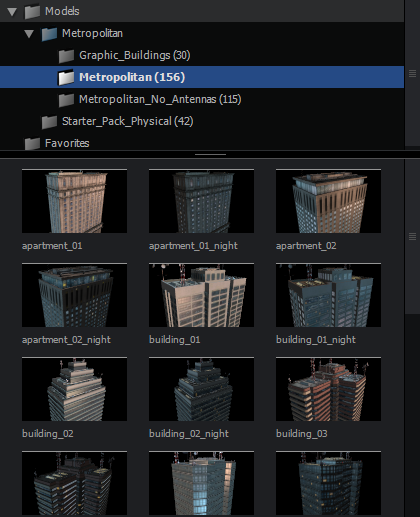The width and height of the screenshot is (420, 517).
Task: Select the apartment_01 building thumbnail
Action: pos(74,201)
